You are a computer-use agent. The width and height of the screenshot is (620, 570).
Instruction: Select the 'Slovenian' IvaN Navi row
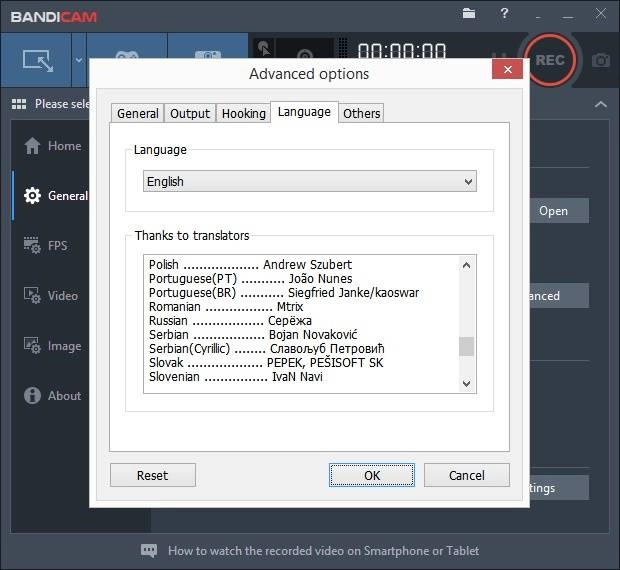pyautogui.click(x=236, y=377)
